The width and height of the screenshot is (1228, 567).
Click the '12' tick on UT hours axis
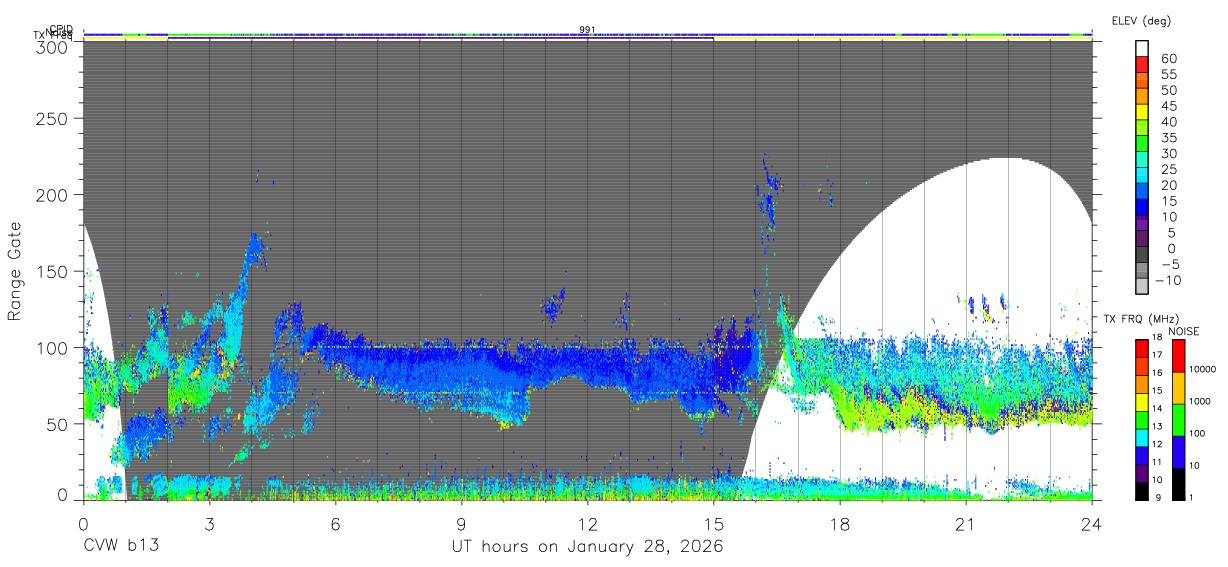point(587,523)
